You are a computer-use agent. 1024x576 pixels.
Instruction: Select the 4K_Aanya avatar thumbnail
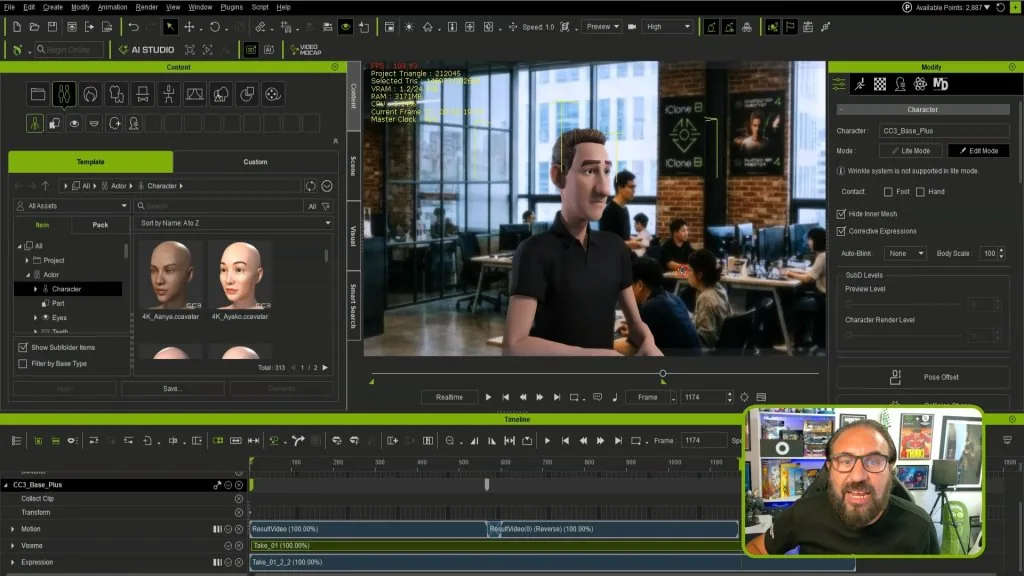170,275
